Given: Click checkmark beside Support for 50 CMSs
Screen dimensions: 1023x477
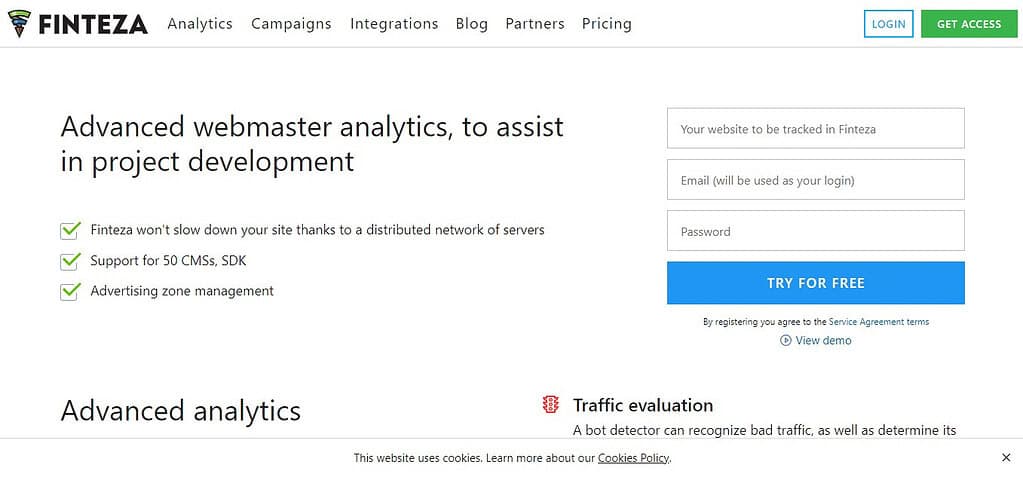Looking at the screenshot, I should (x=70, y=261).
